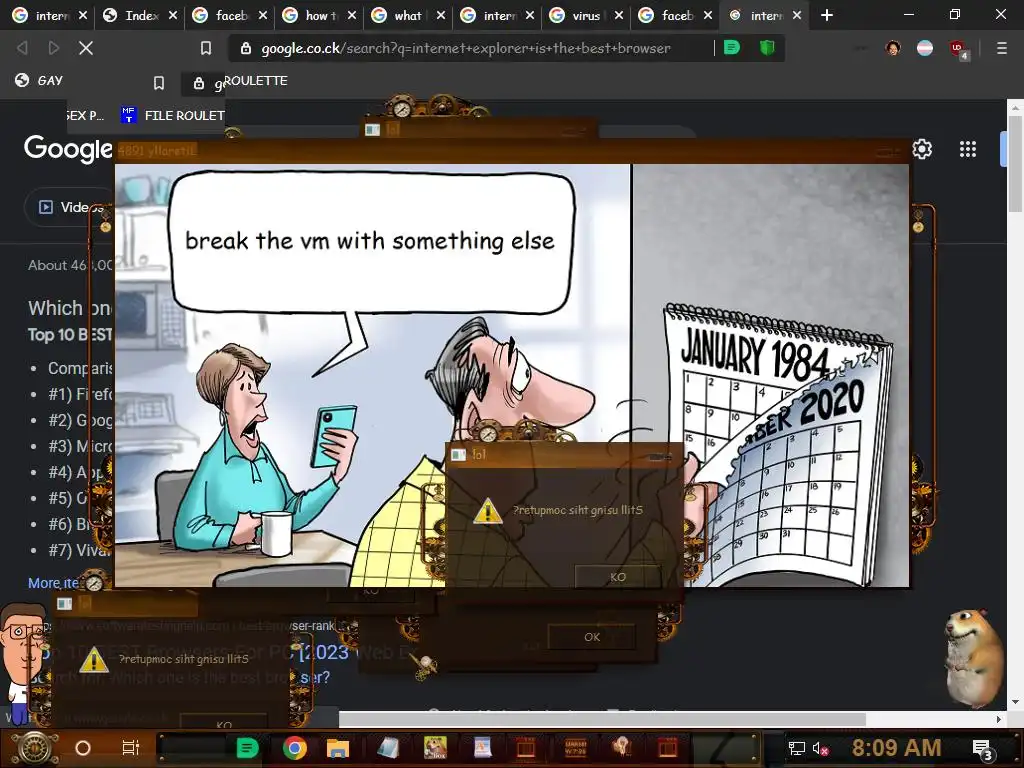The height and width of the screenshot is (768, 1024).
Task: Click the green chat icon in the address bar
Action: tap(732, 48)
